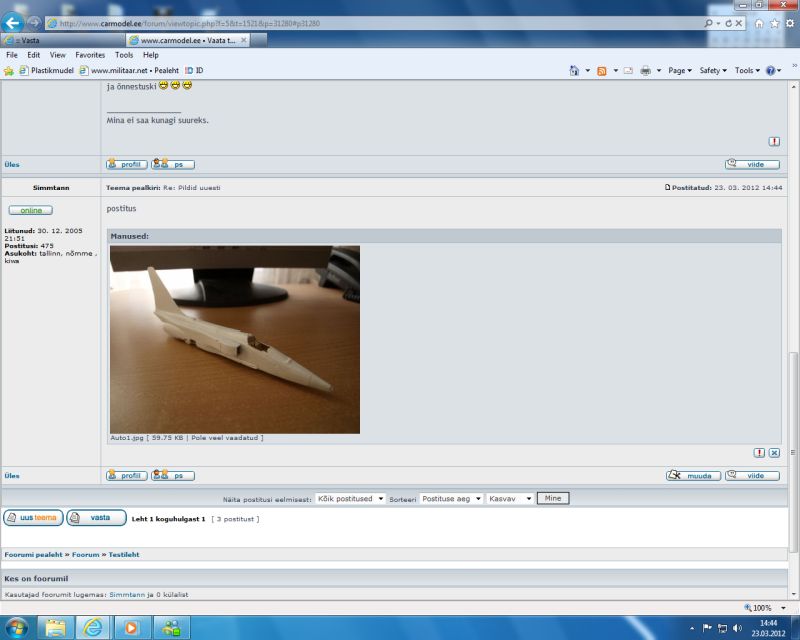Click the browser Back arrow button

point(15,22)
